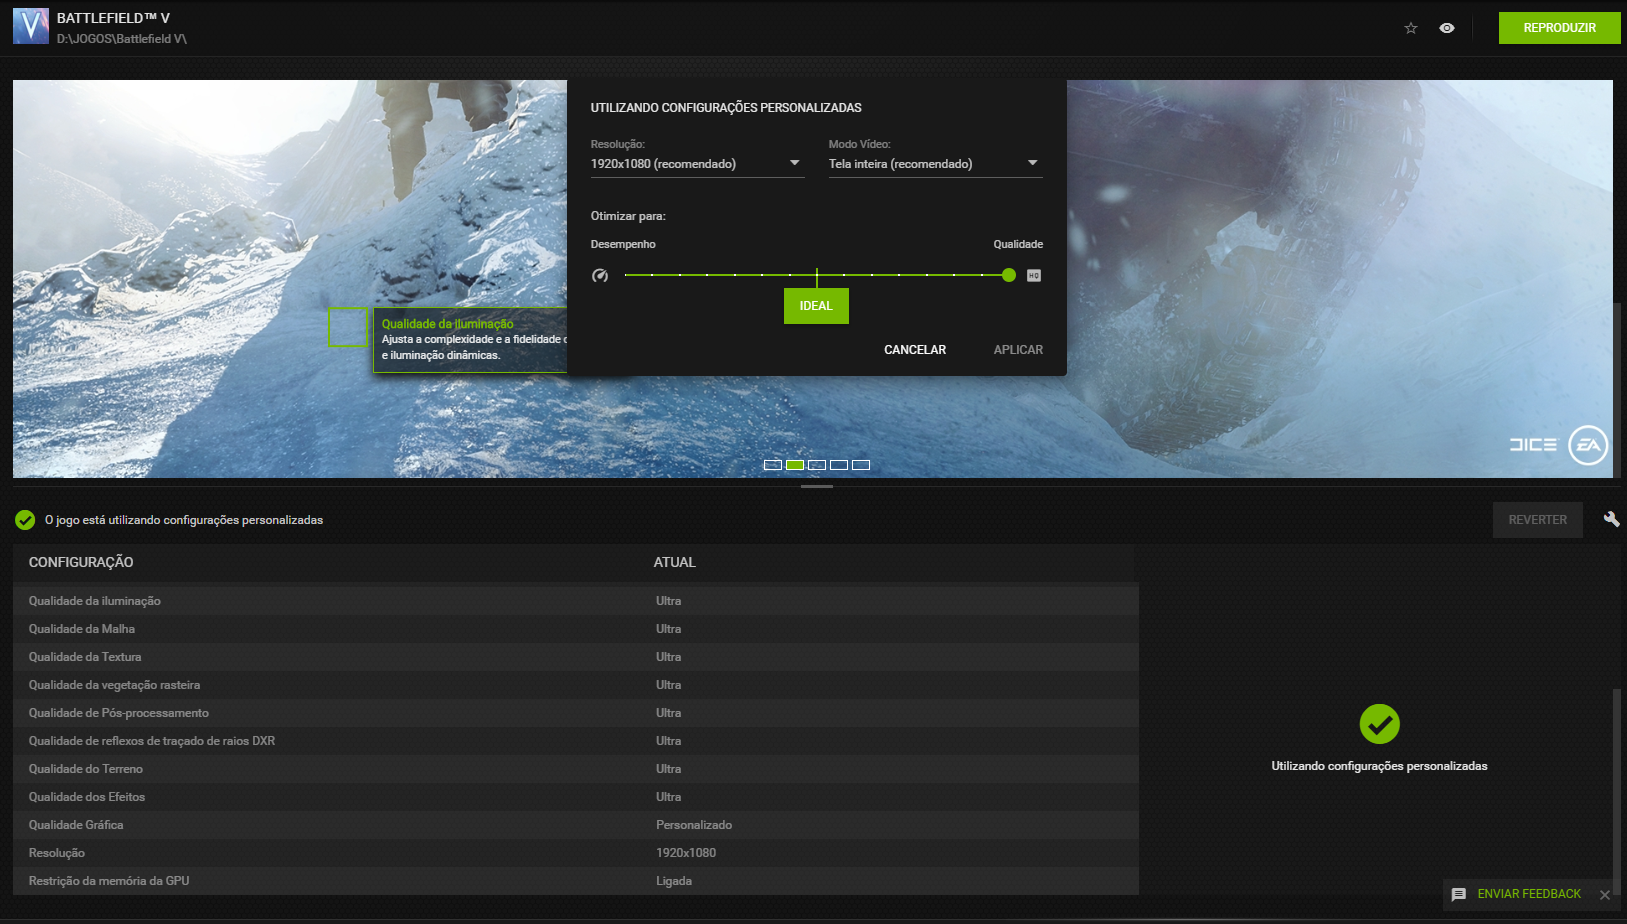Click the reflexos de traçado de raios DXR row

(x=576, y=741)
